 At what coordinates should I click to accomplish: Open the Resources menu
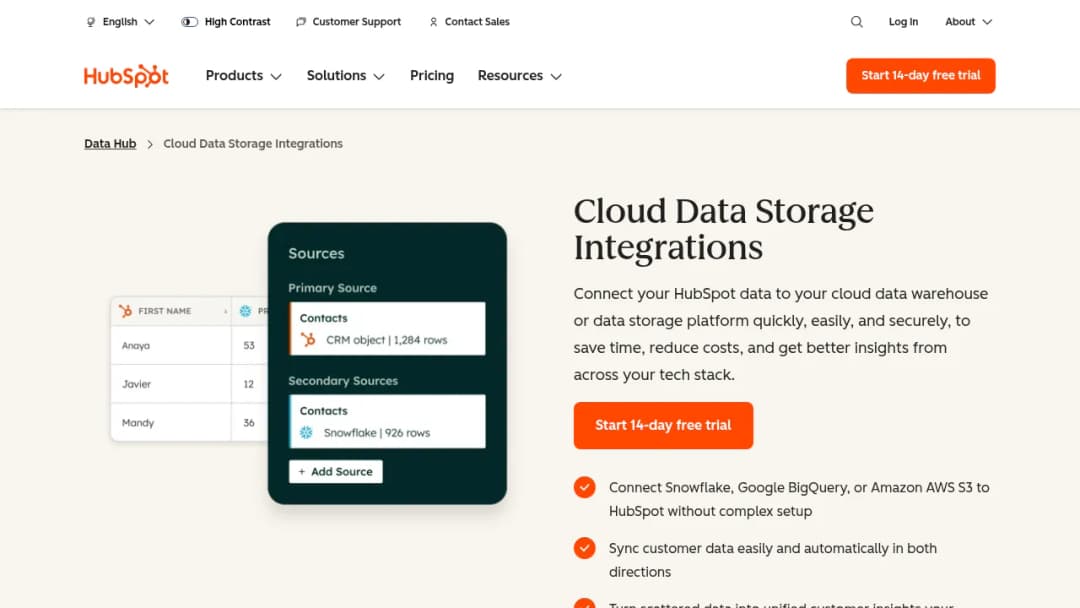(520, 76)
